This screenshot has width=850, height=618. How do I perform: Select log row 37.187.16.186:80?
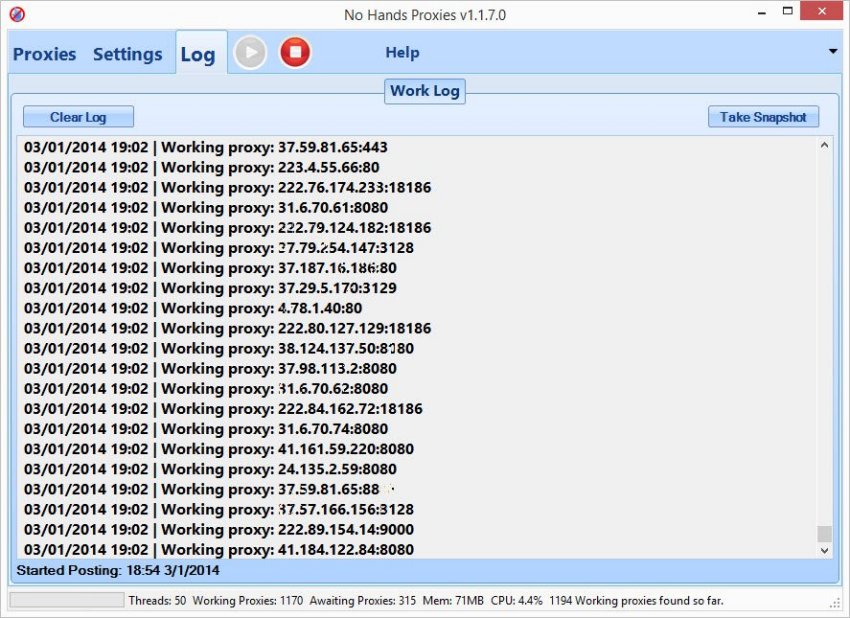pyautogui.click(x=210, y=268)
